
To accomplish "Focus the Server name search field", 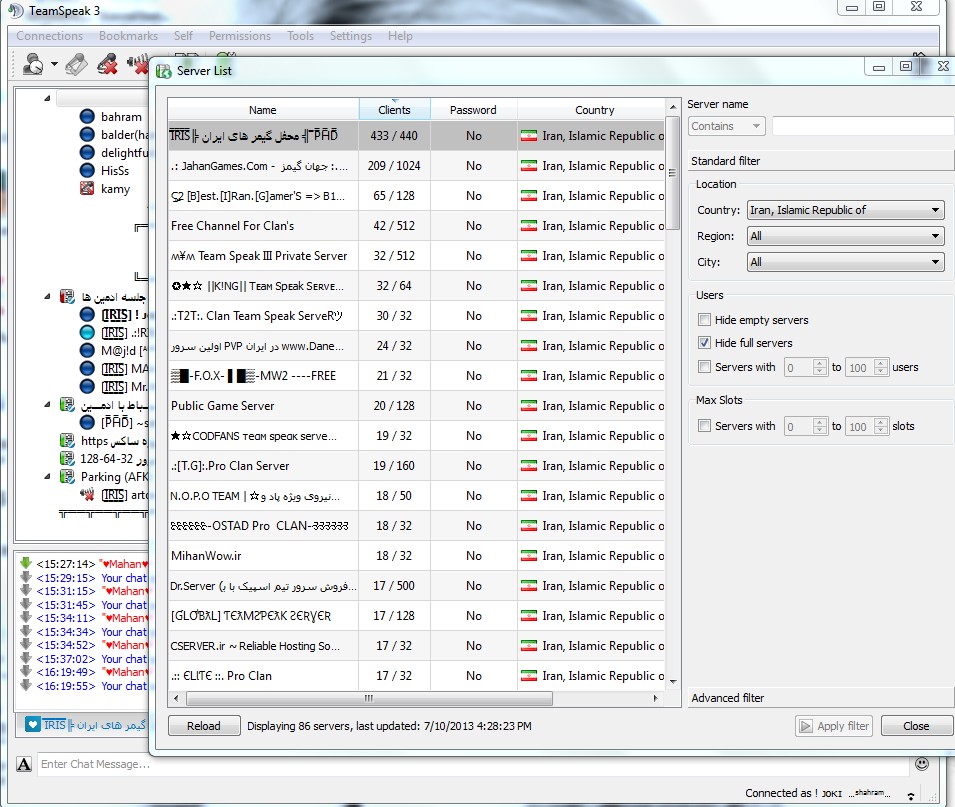I will point(862,126).
